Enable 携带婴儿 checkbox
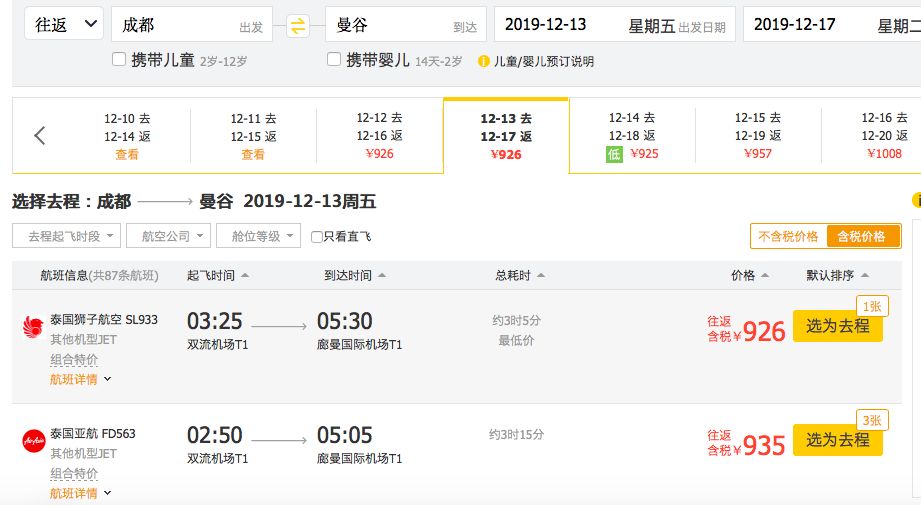This screenshot has width=921, height=505. (334, 59)
